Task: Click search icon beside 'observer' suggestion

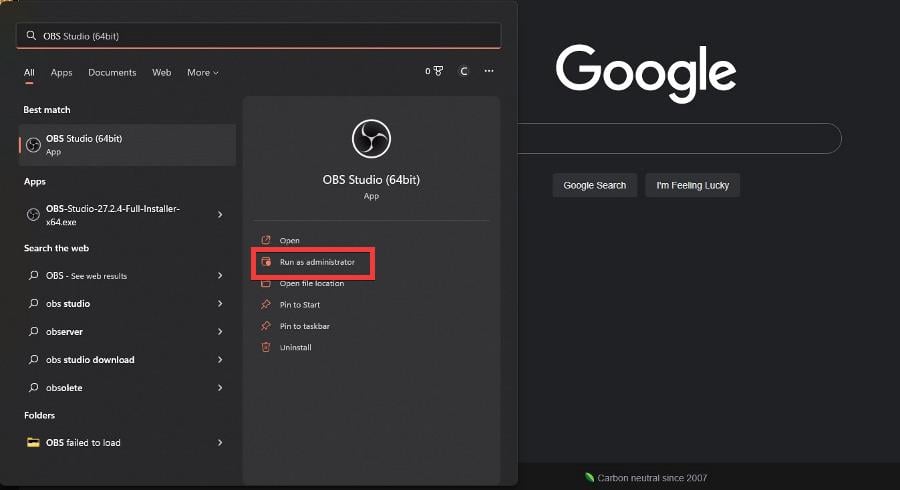Action: point(33,331)
